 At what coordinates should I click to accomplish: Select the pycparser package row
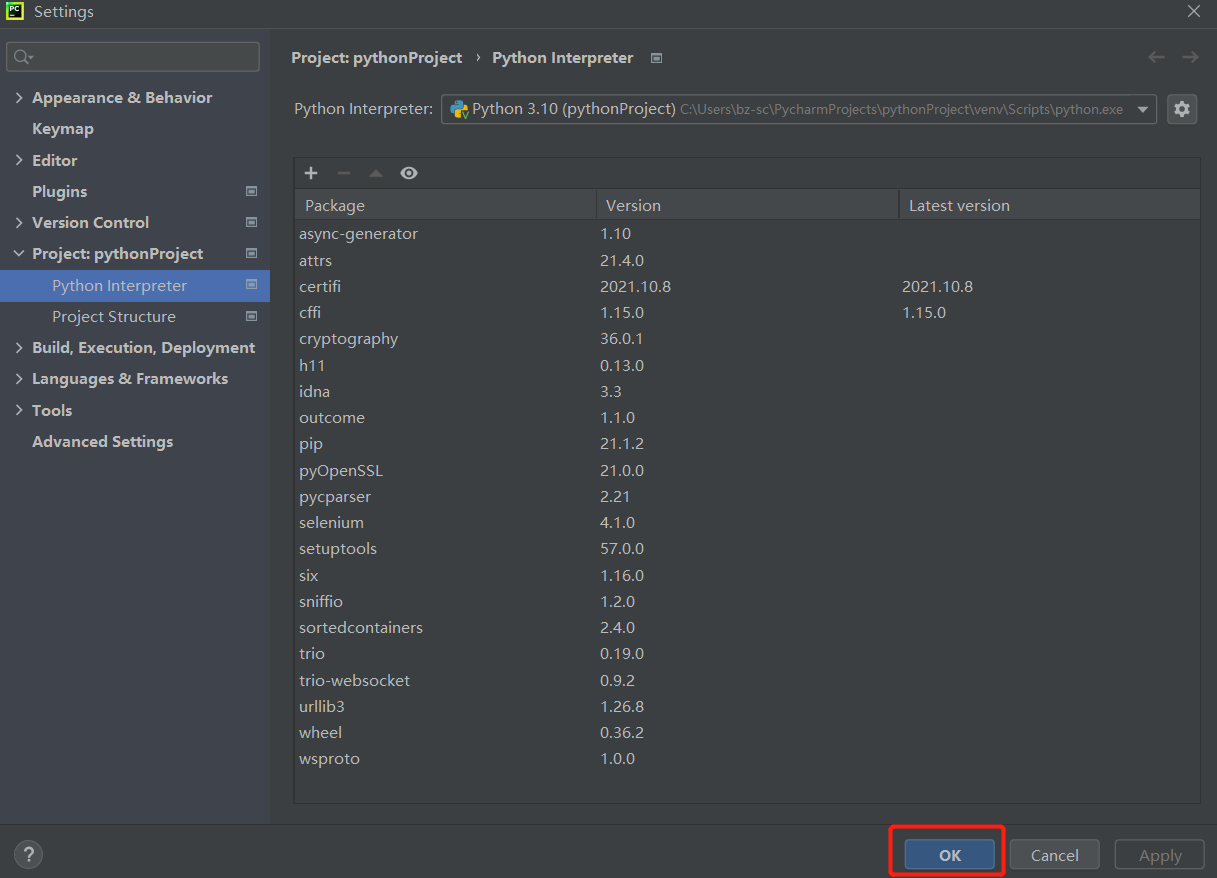747,496
